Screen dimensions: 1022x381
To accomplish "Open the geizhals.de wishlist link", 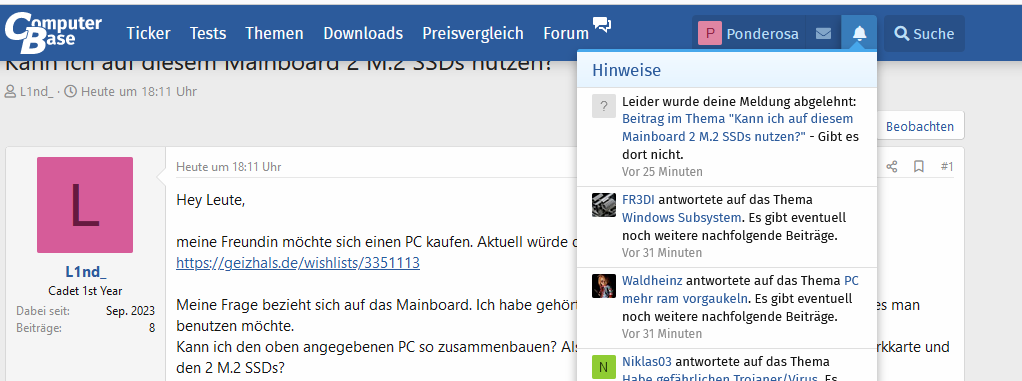I will coord(298,263).
